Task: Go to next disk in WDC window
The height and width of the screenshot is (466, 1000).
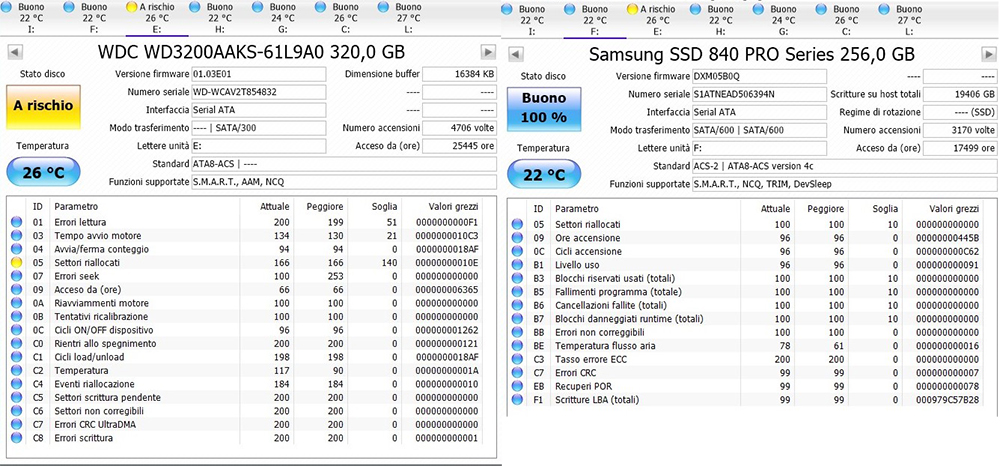Action: [489, 52]
